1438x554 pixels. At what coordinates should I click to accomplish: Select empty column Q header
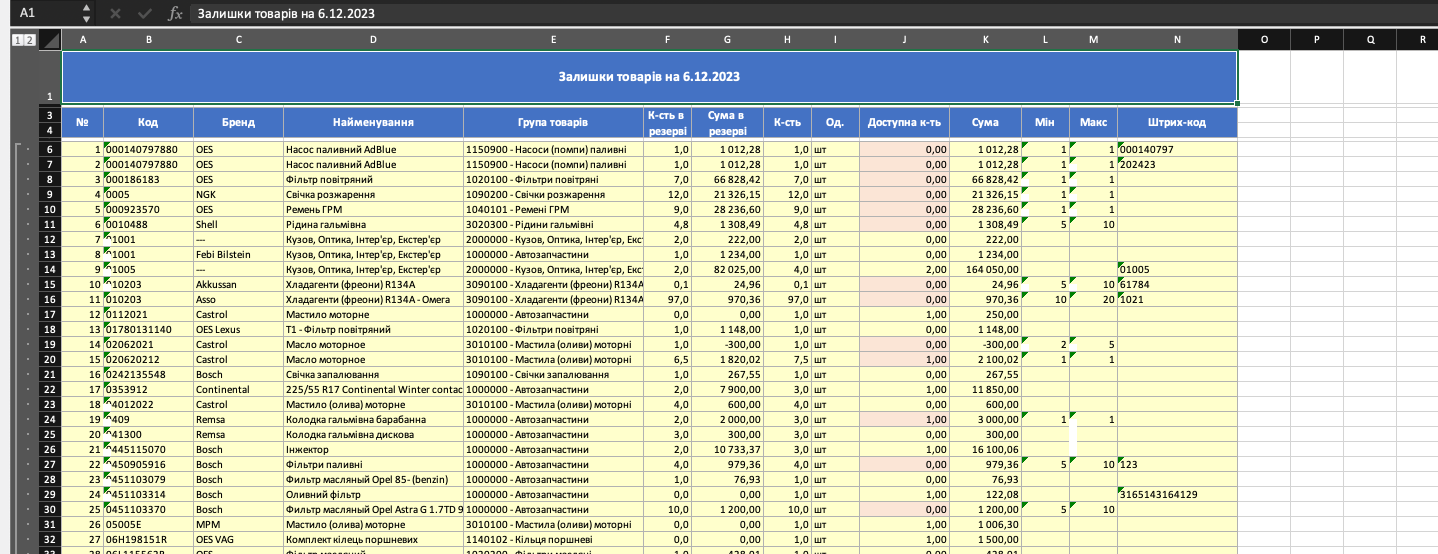click(1370, 40)
